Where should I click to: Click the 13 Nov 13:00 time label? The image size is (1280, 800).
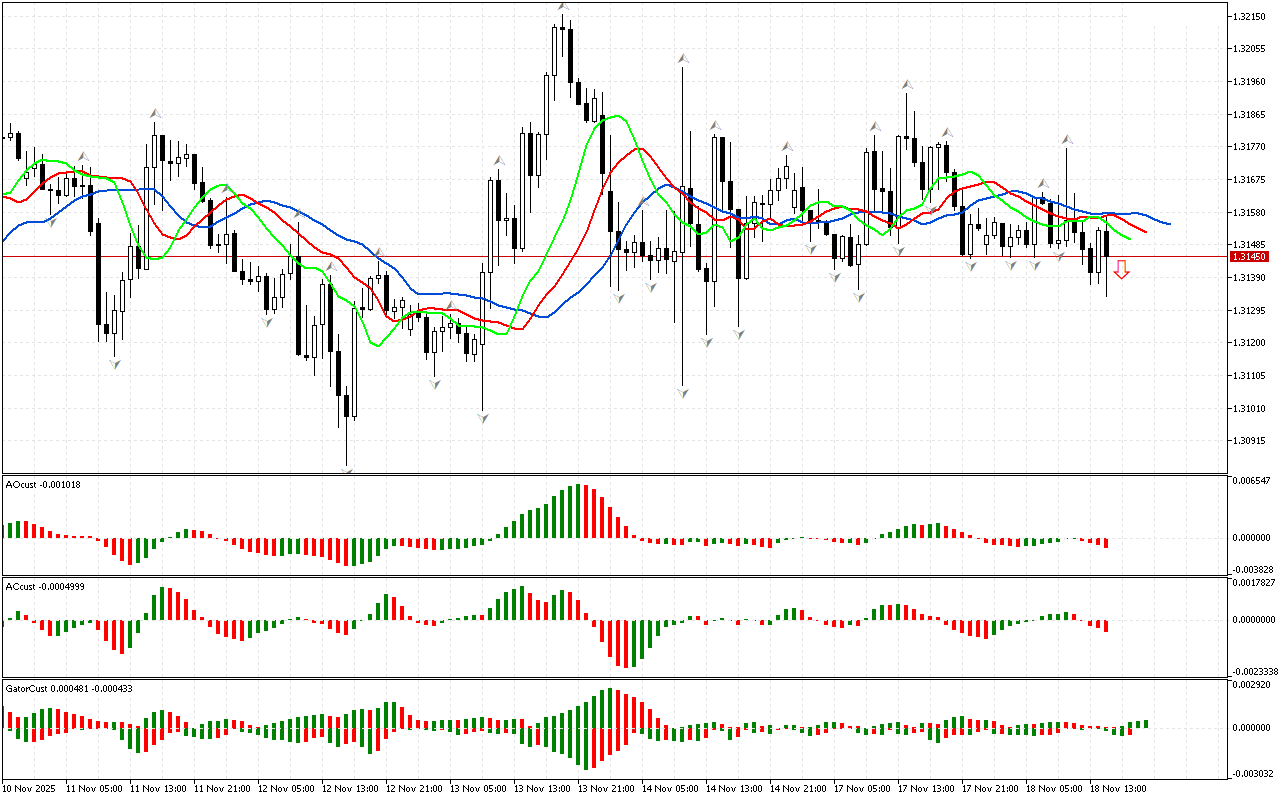point(544,788)
